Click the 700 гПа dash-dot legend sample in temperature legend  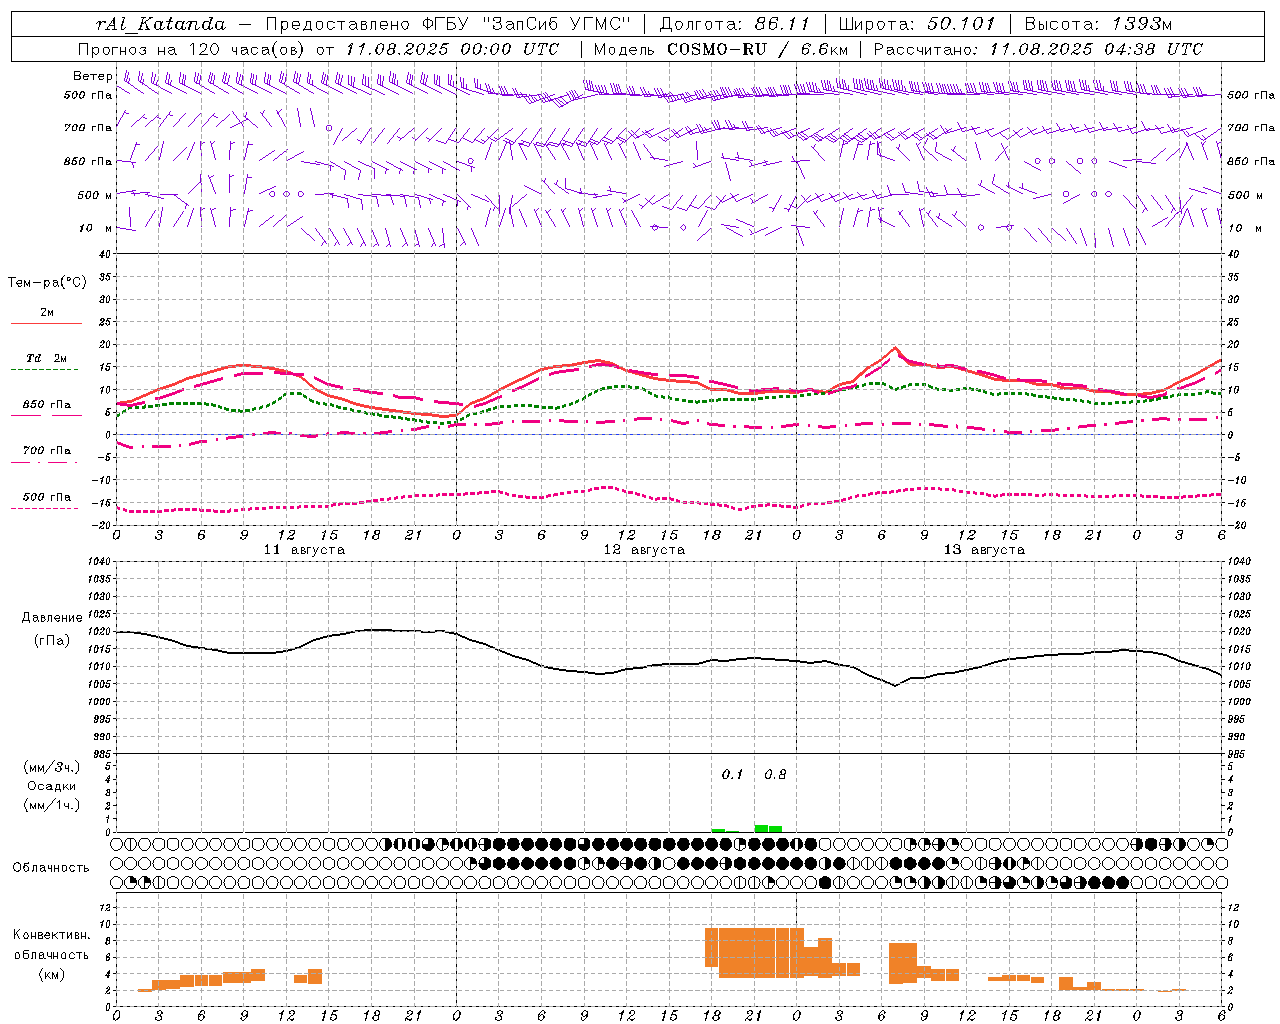(x=44, y=463)
